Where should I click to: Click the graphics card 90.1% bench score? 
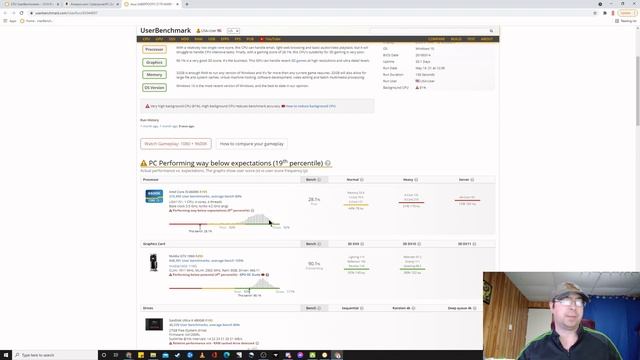point(314,264)
